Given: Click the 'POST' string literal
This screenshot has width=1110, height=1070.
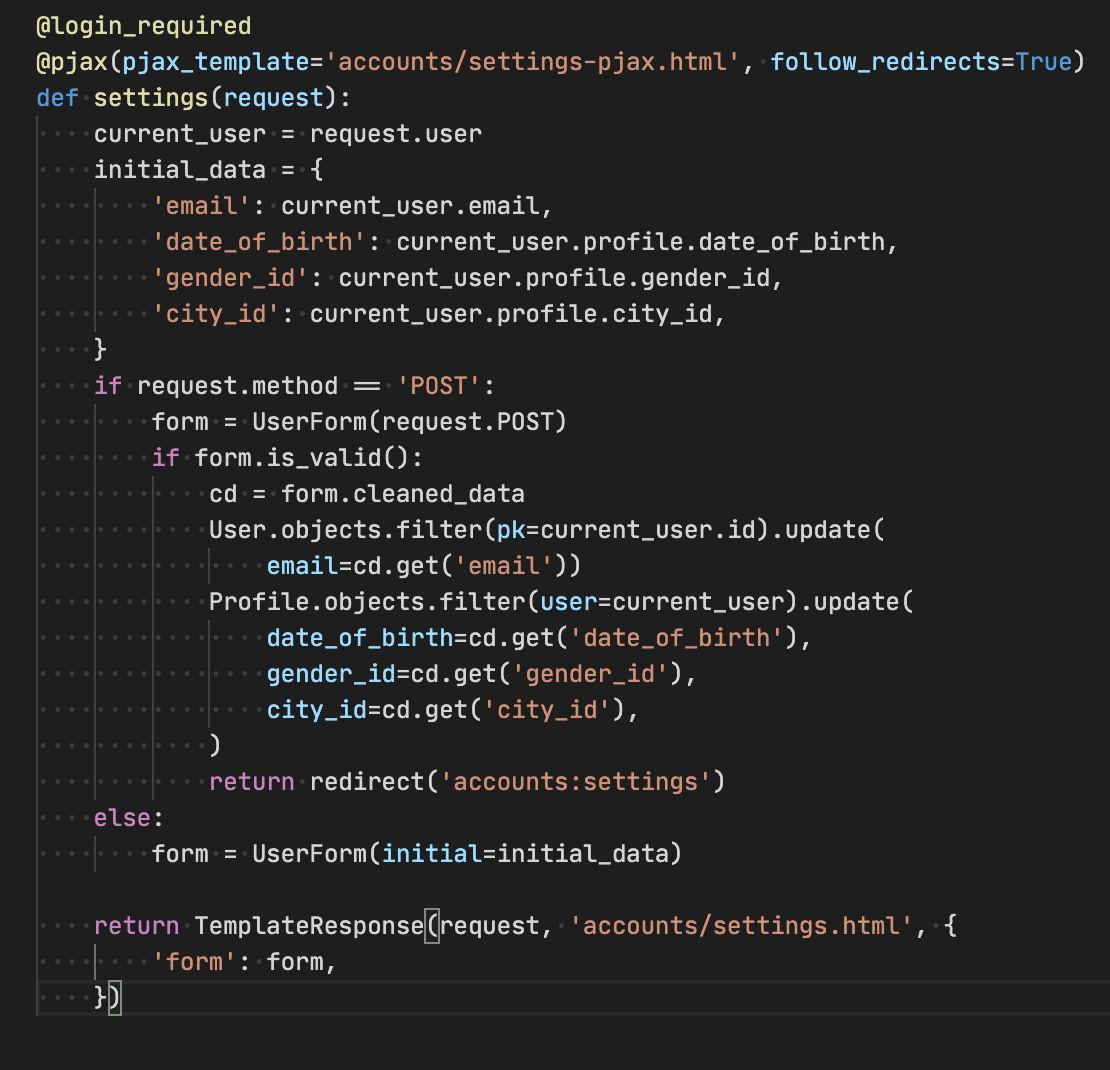Looking at the screenshot, I should 439,386.
